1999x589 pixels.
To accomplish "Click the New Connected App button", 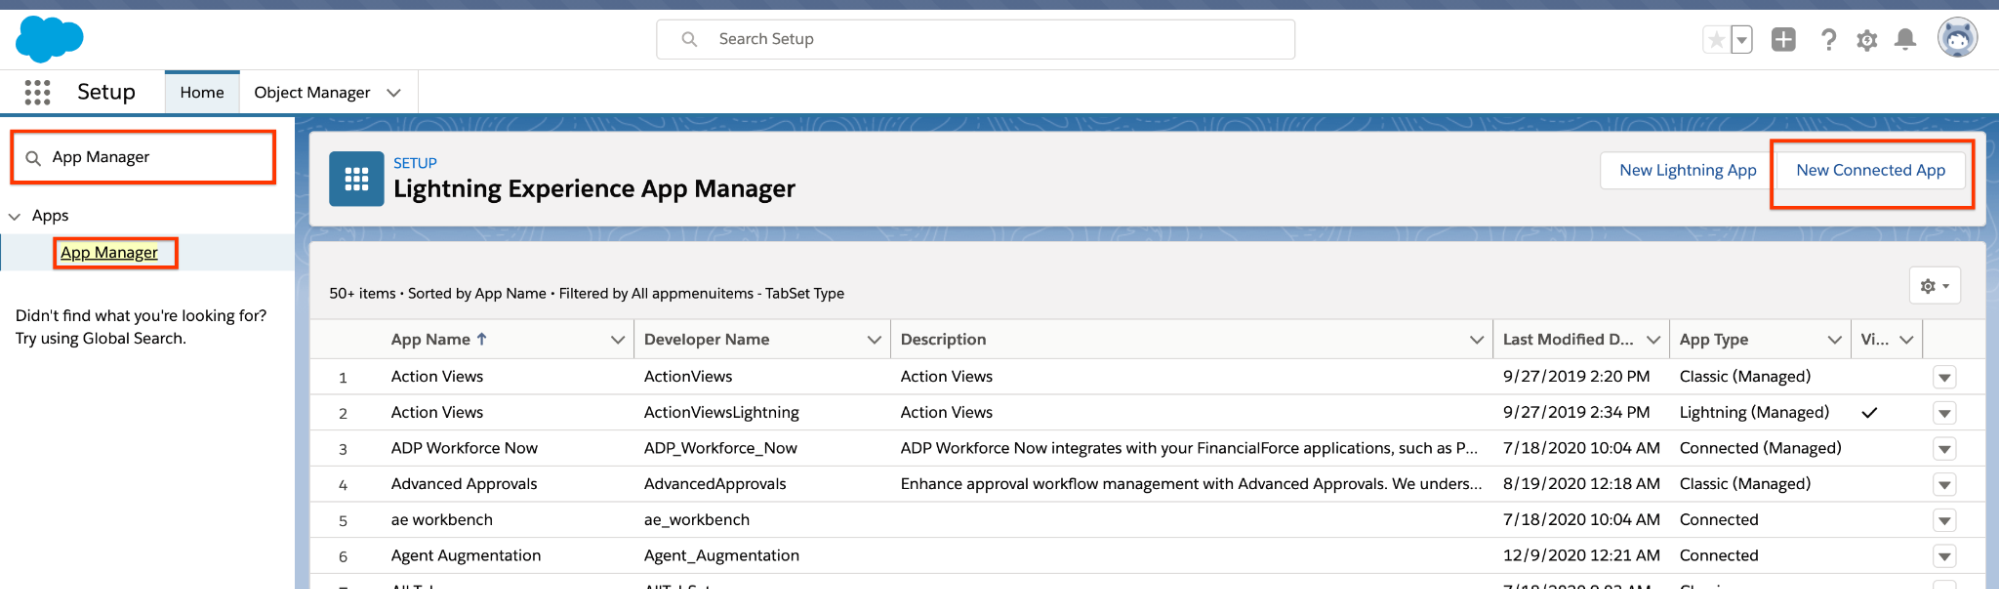I will (x=1870, y=171).
